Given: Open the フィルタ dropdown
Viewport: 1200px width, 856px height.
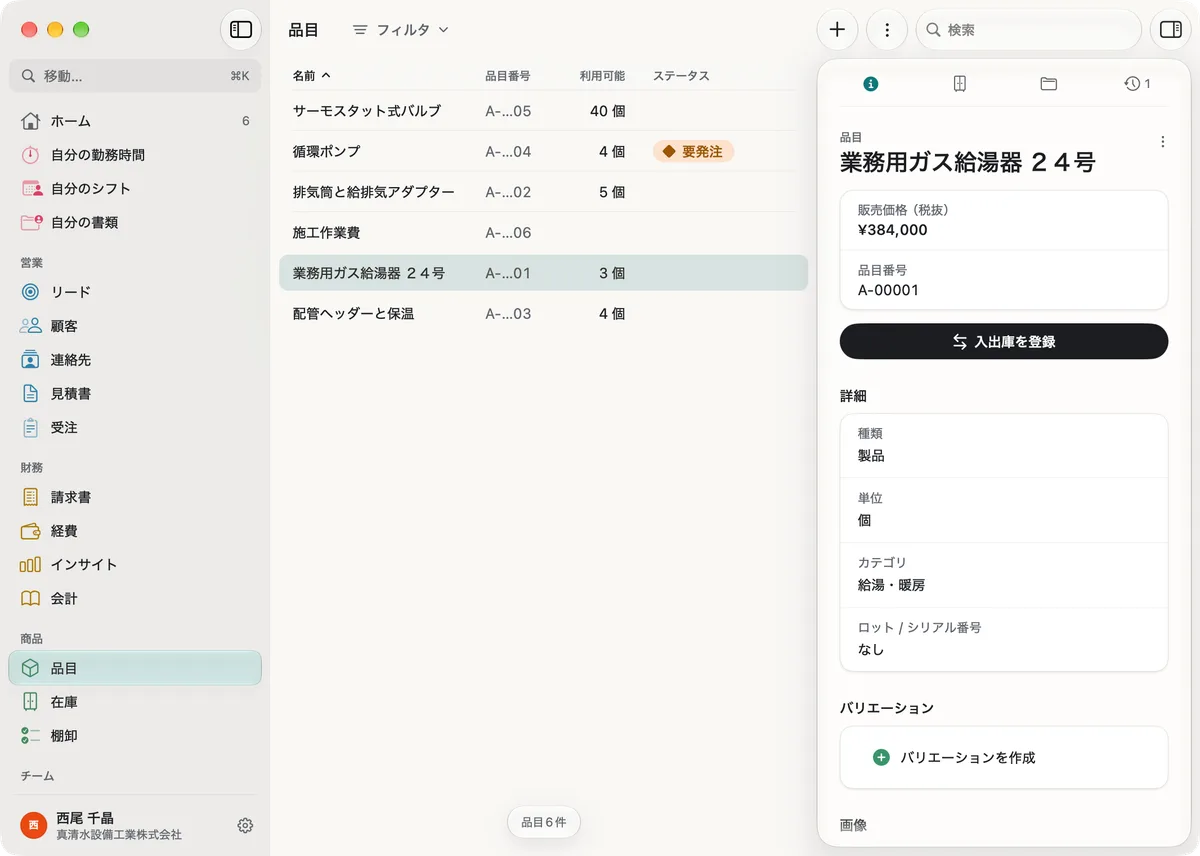Looking at the screenshot, I should 400,30.
